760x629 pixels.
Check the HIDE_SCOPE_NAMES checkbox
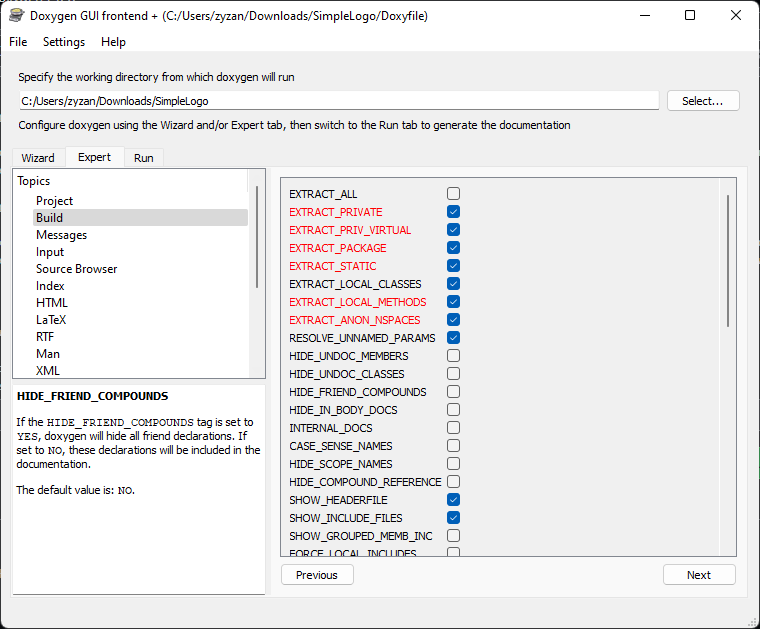tap(454, 464)
